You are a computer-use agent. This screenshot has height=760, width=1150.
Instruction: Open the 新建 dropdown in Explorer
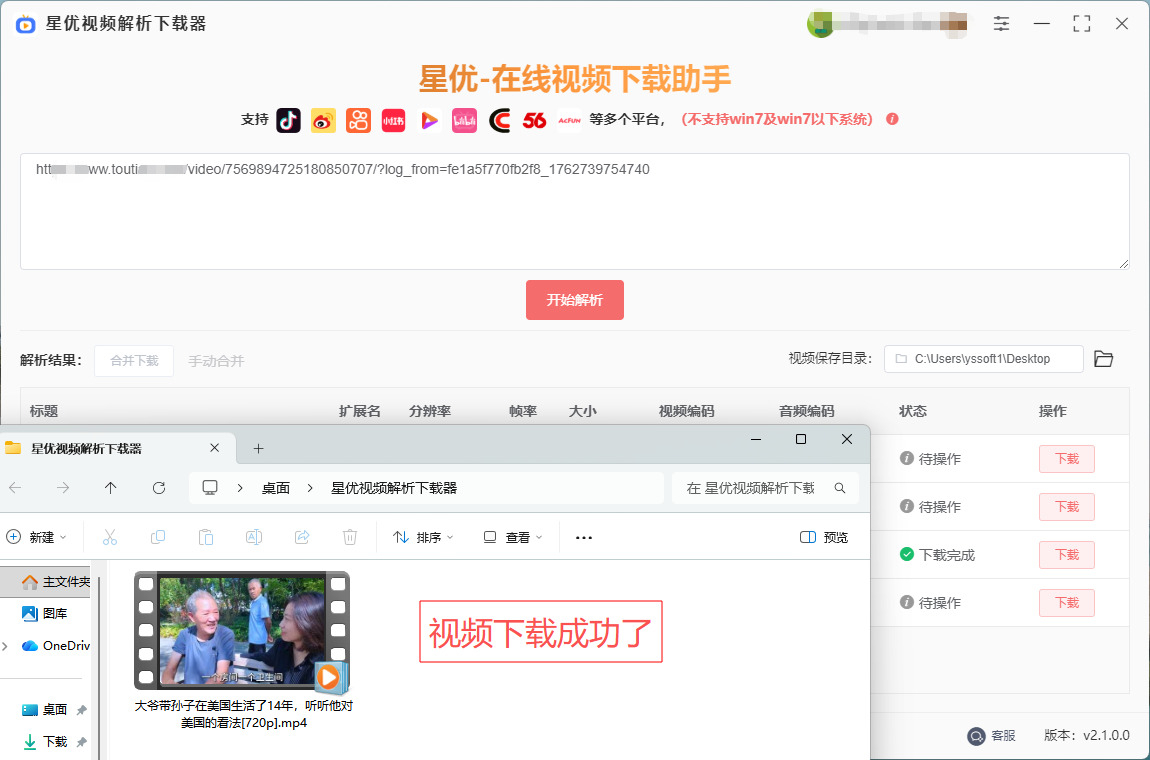pyautogui.click(x=37, y=538)
